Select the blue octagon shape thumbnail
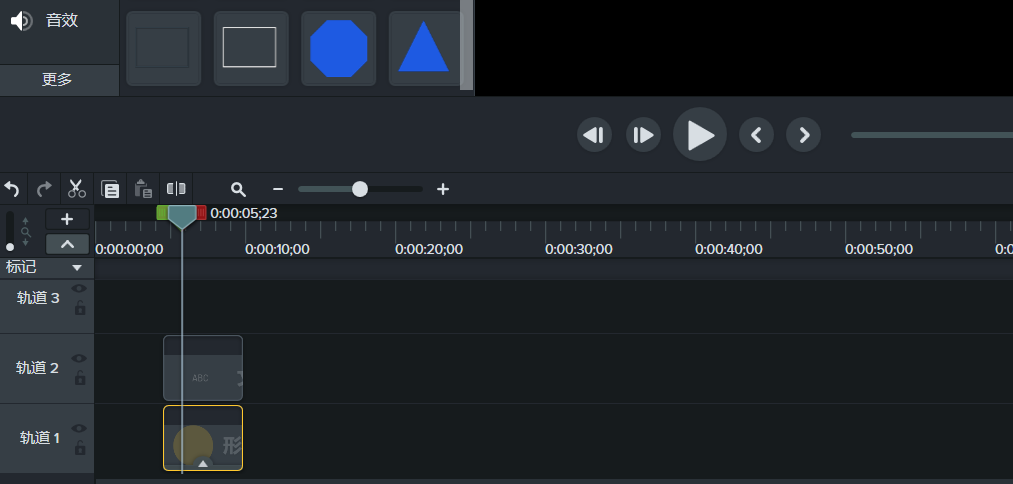 pos(338,48)
